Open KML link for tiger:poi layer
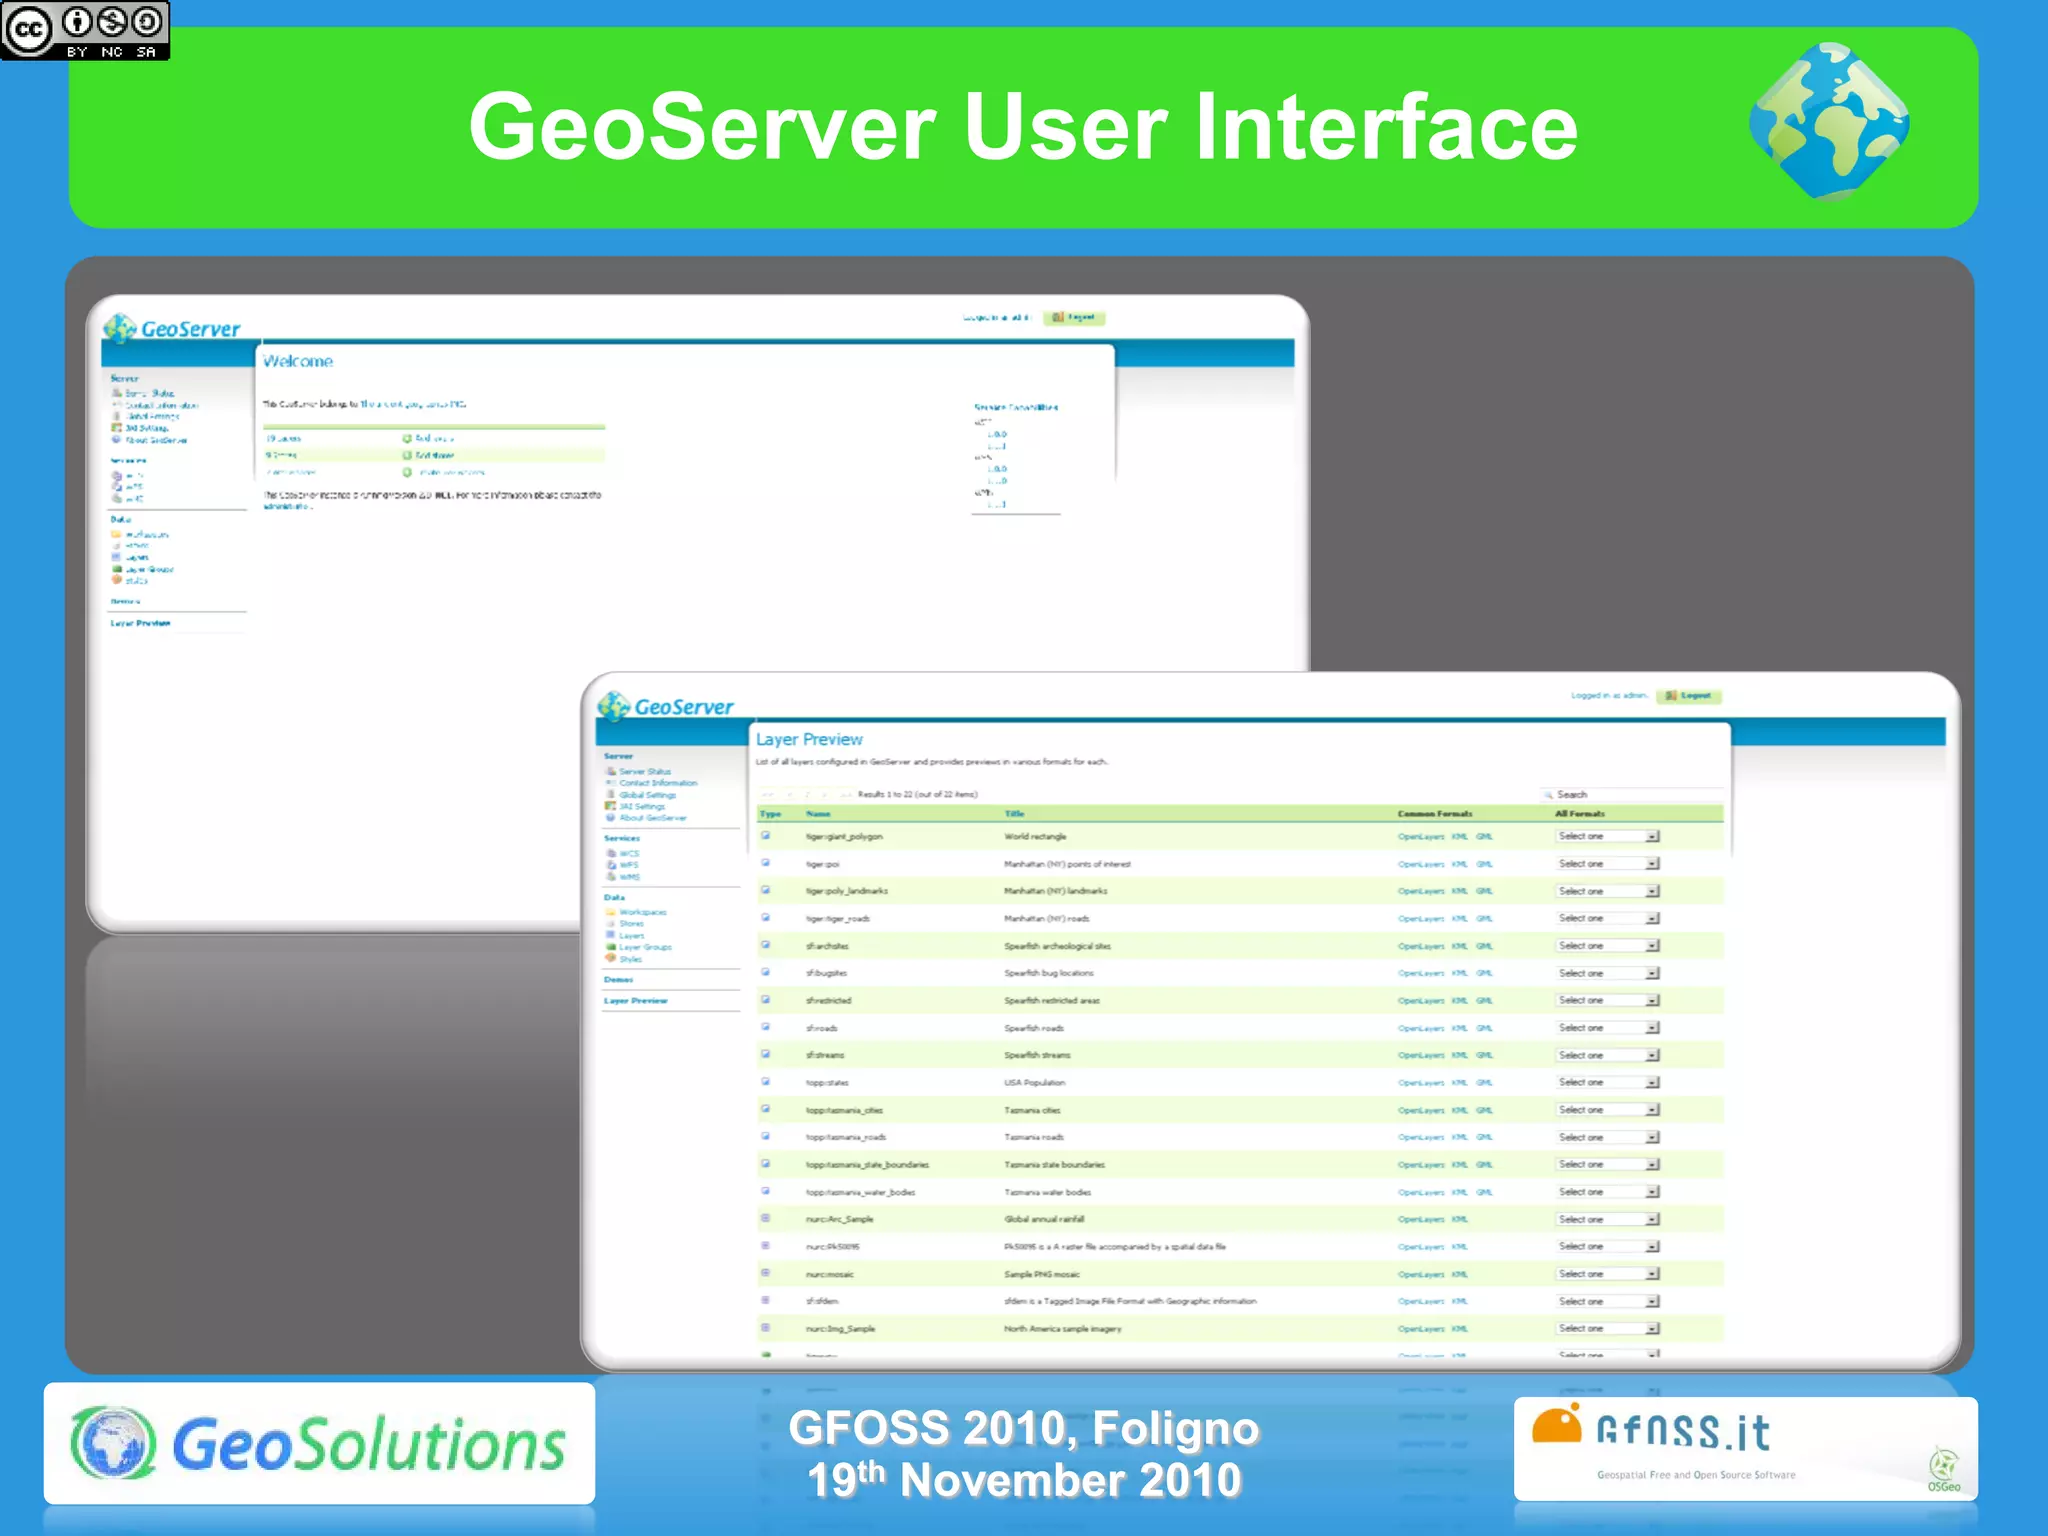 (1460, 864)
